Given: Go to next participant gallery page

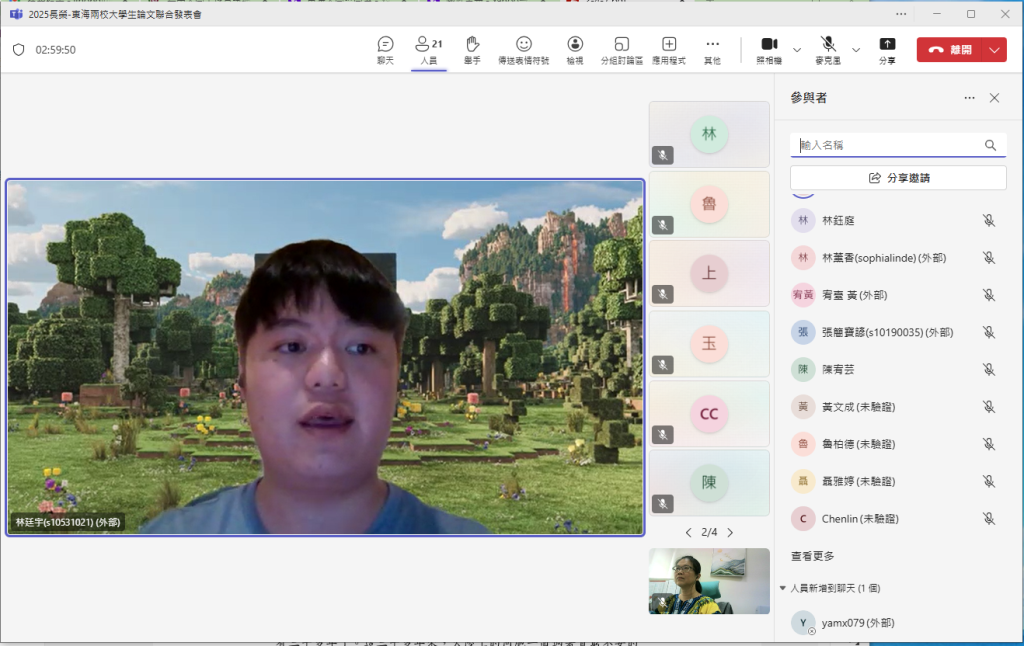Looking at the screenshot, I should [x=730, y=532].
